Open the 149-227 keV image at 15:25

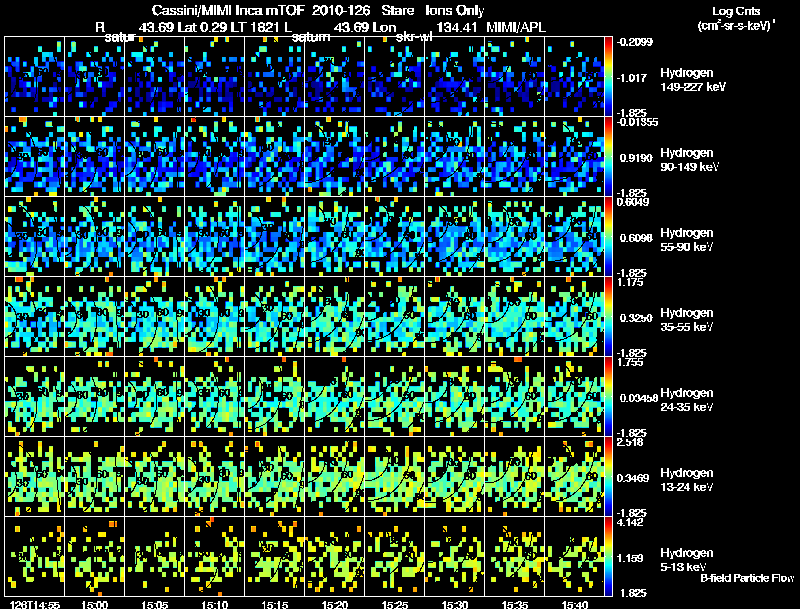click(x=395, y=77)
